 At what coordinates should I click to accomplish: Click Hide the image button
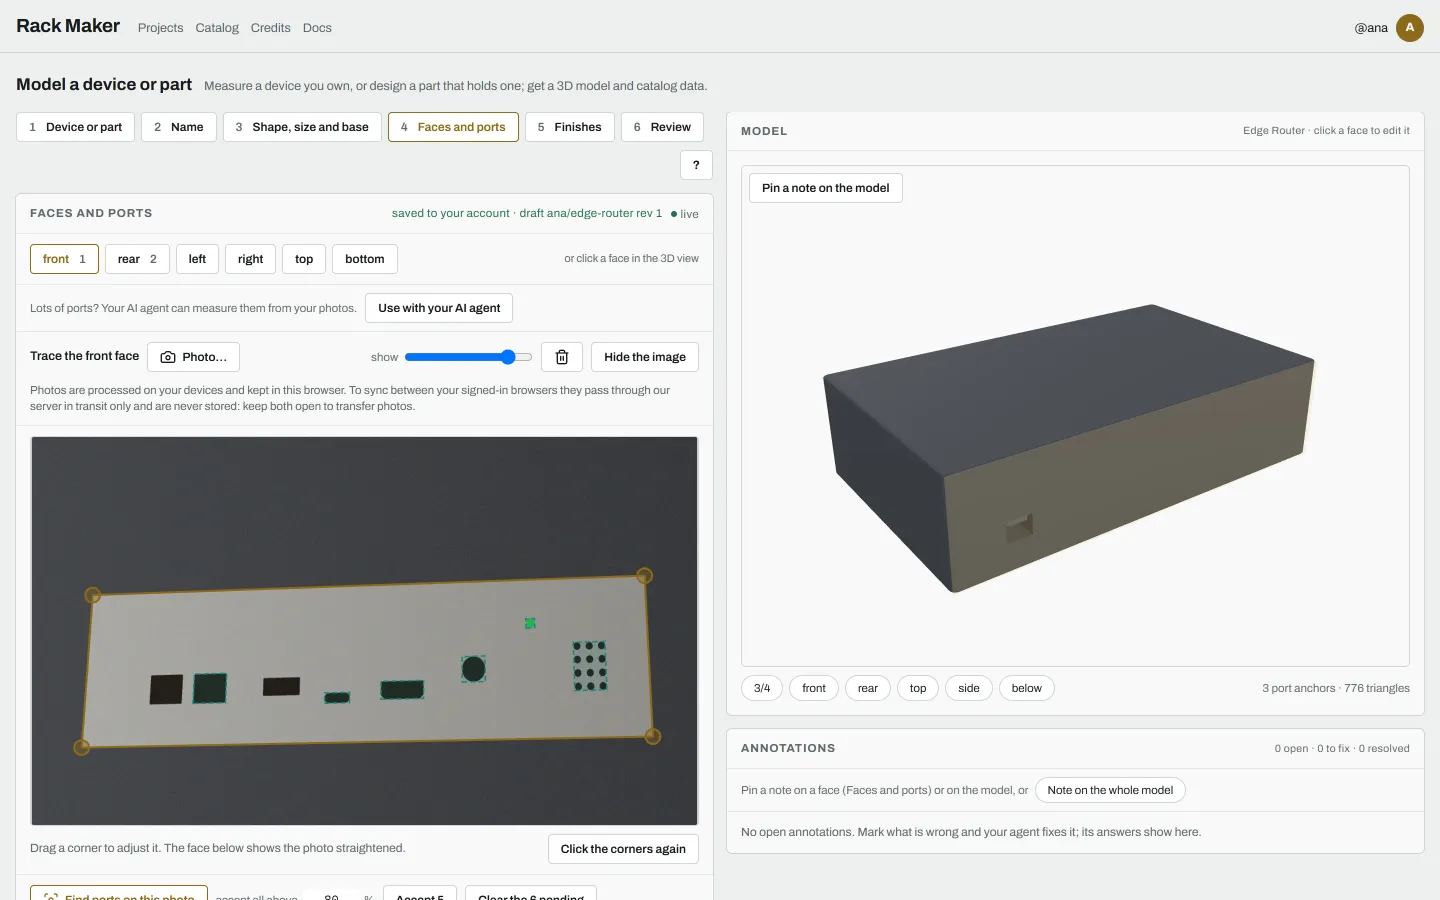(645, 357)
